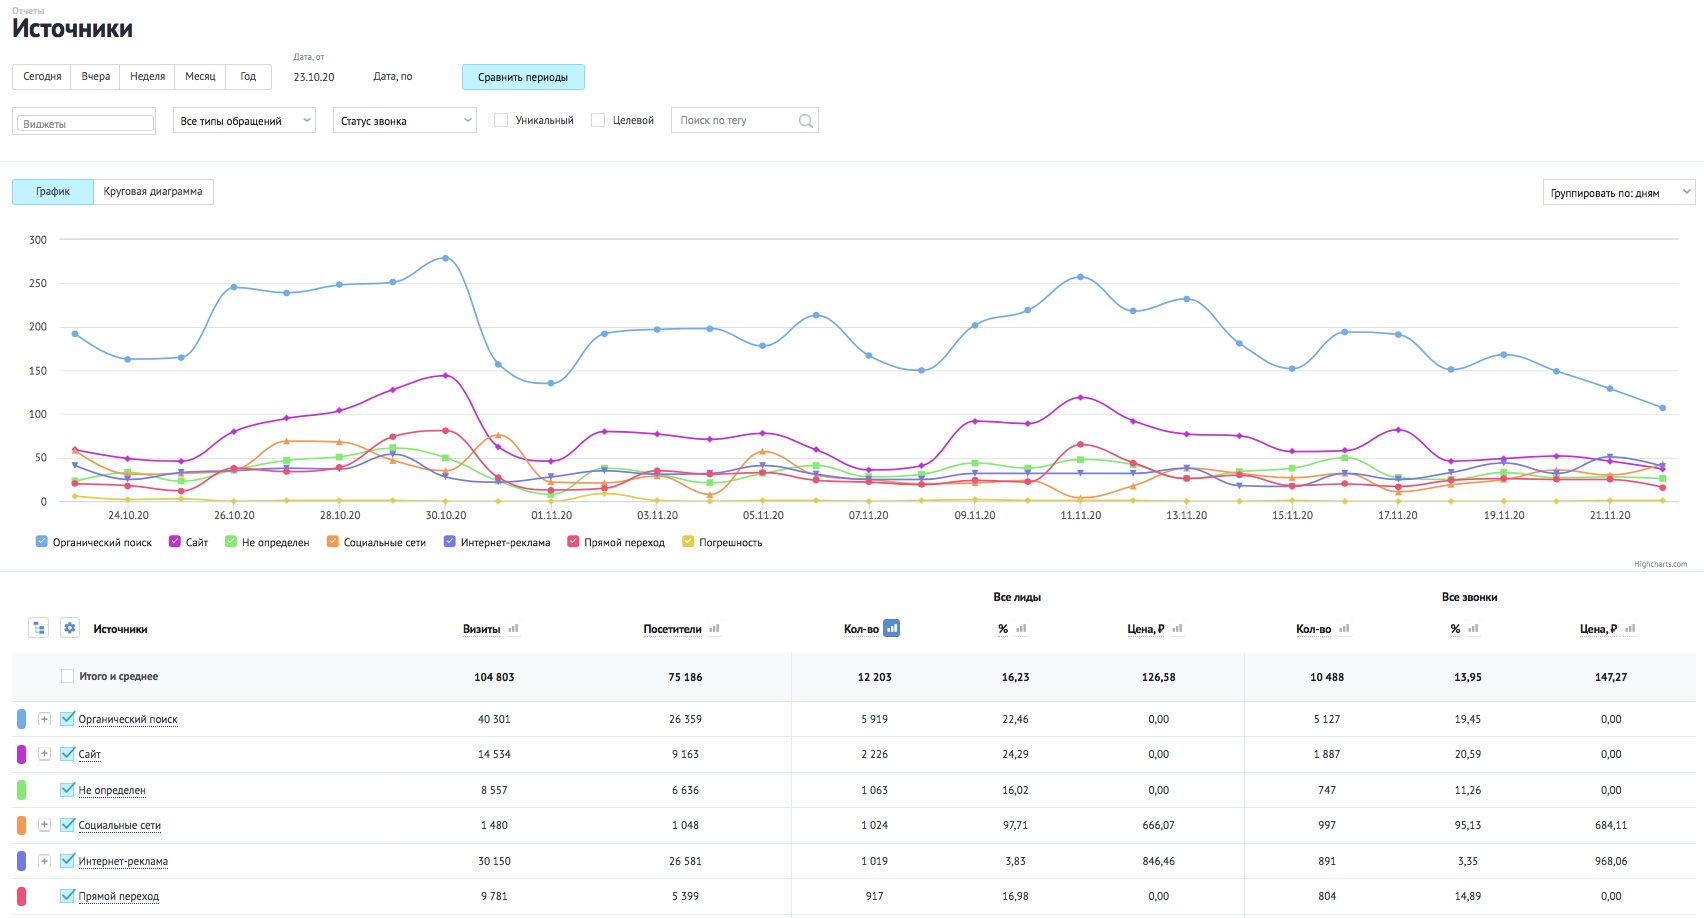Viewport: 1704px width, 918px height.
Task: Expand the Социальные сети row
Action: tap(44, 825)
